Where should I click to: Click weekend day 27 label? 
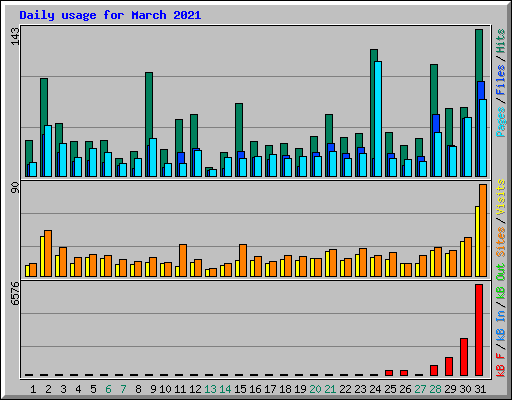coord(420,389)
